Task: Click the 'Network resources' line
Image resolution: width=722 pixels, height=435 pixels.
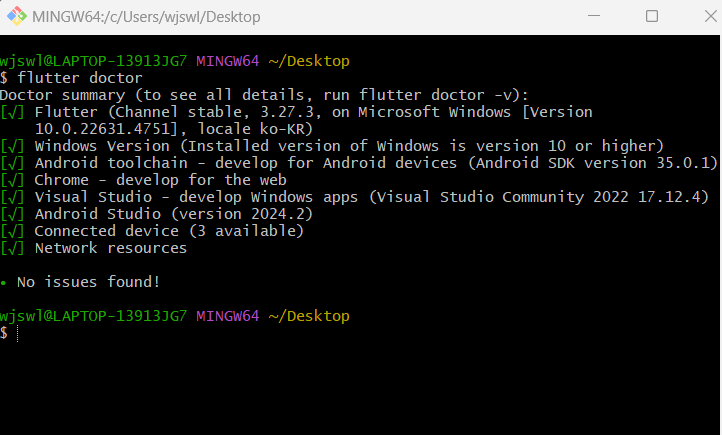Action: (x=93, y=248)
